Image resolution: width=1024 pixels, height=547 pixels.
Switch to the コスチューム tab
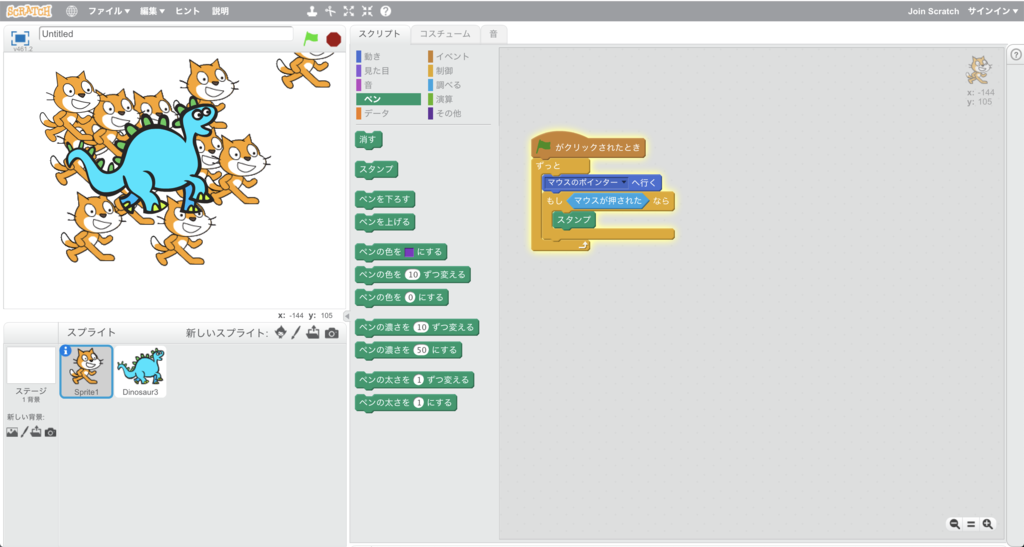(x=445, y=34)
